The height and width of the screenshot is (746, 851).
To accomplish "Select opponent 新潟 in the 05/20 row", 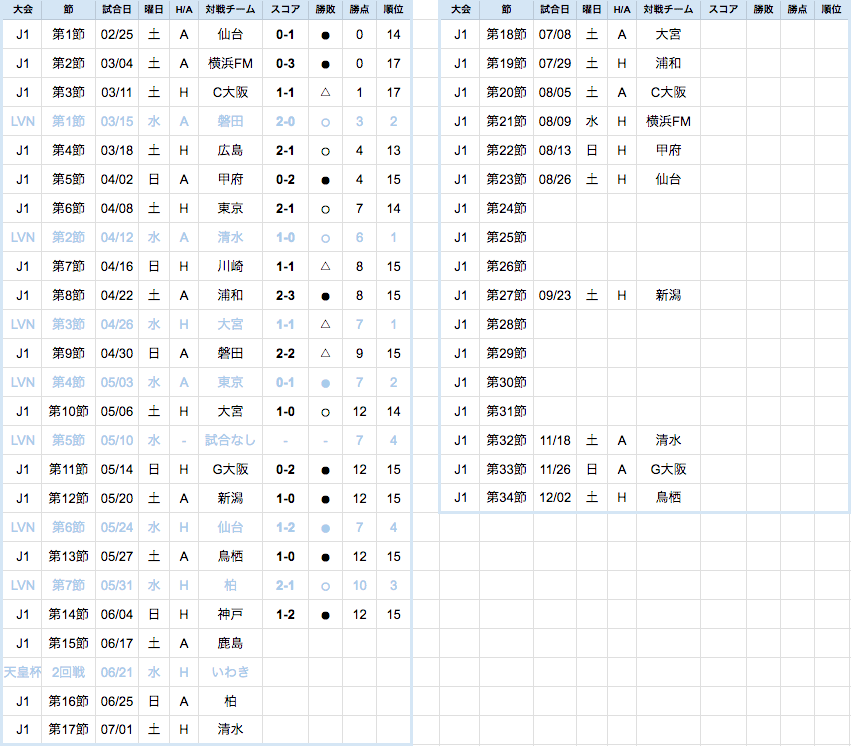I will pos(230,499).
